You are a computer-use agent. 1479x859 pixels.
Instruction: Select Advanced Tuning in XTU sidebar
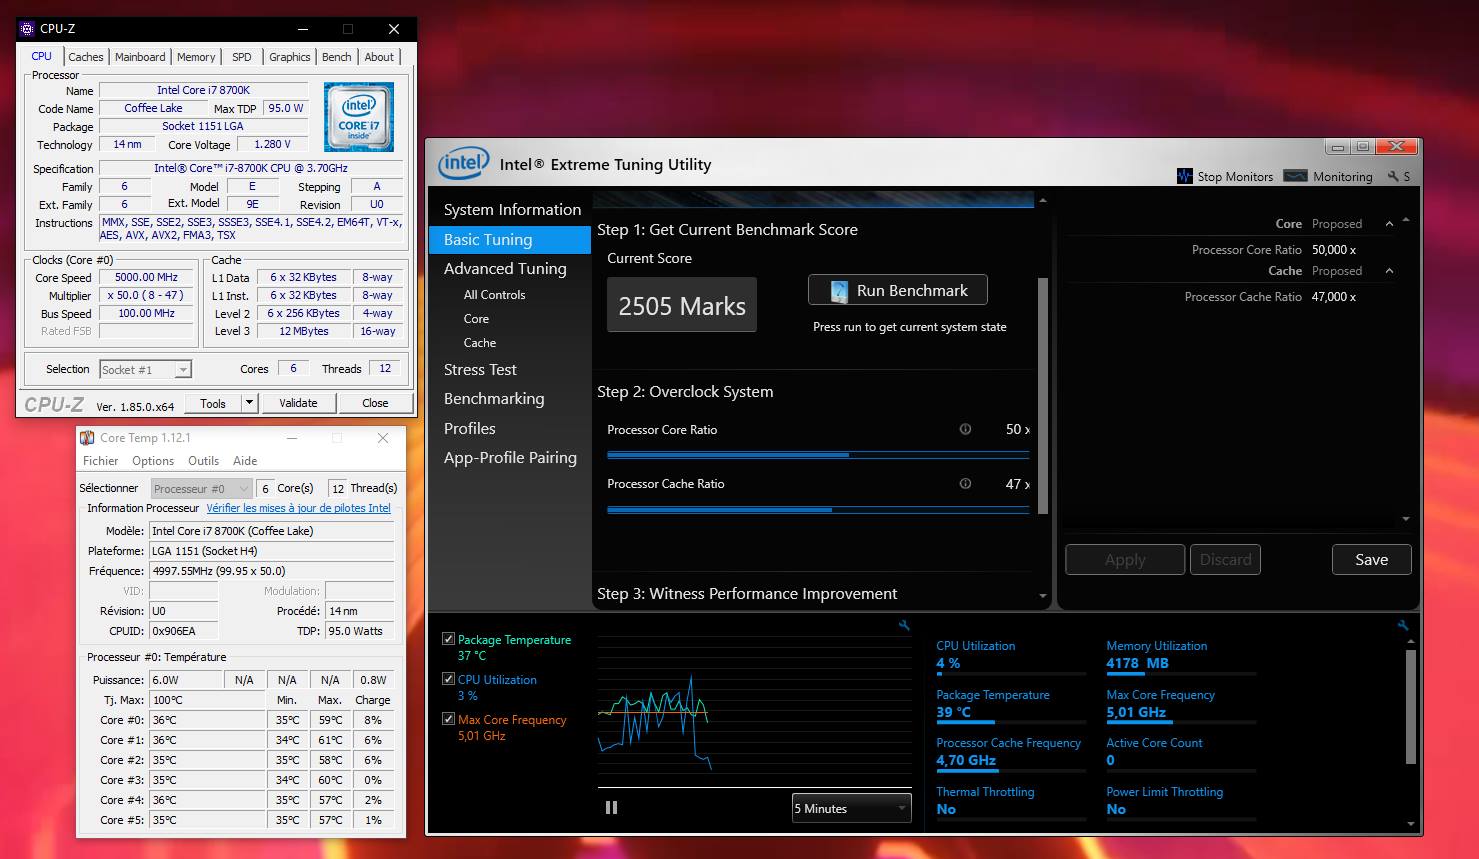coord(505,268)
